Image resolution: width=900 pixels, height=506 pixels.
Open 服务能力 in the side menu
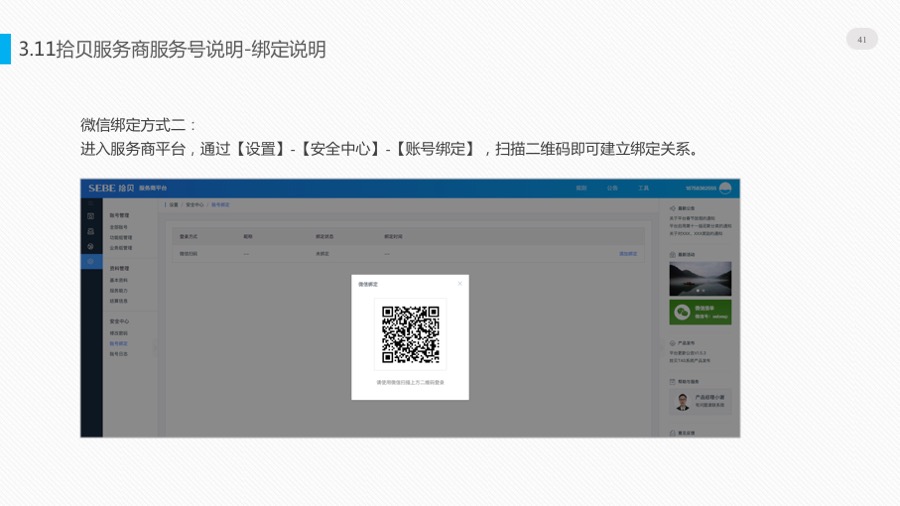119,291
